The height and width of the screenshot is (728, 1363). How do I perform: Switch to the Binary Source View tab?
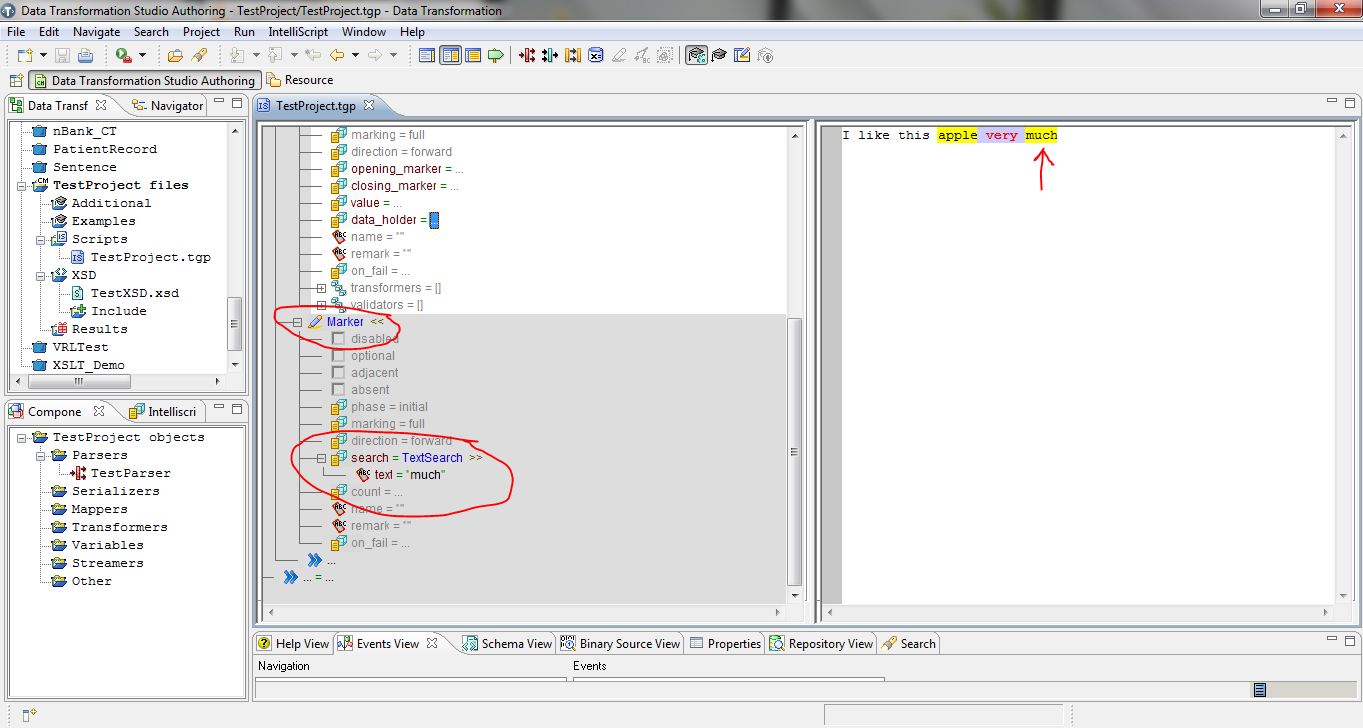[x=620, y=644]
